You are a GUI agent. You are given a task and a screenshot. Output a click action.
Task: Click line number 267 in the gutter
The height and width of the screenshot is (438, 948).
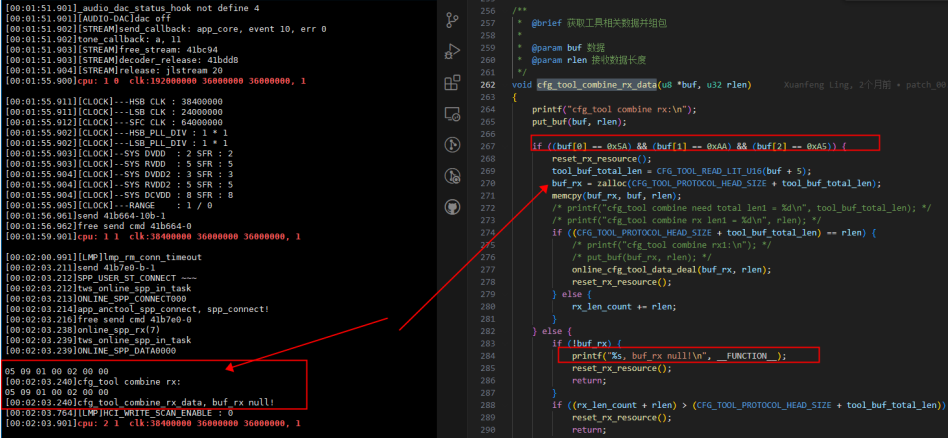487,147
